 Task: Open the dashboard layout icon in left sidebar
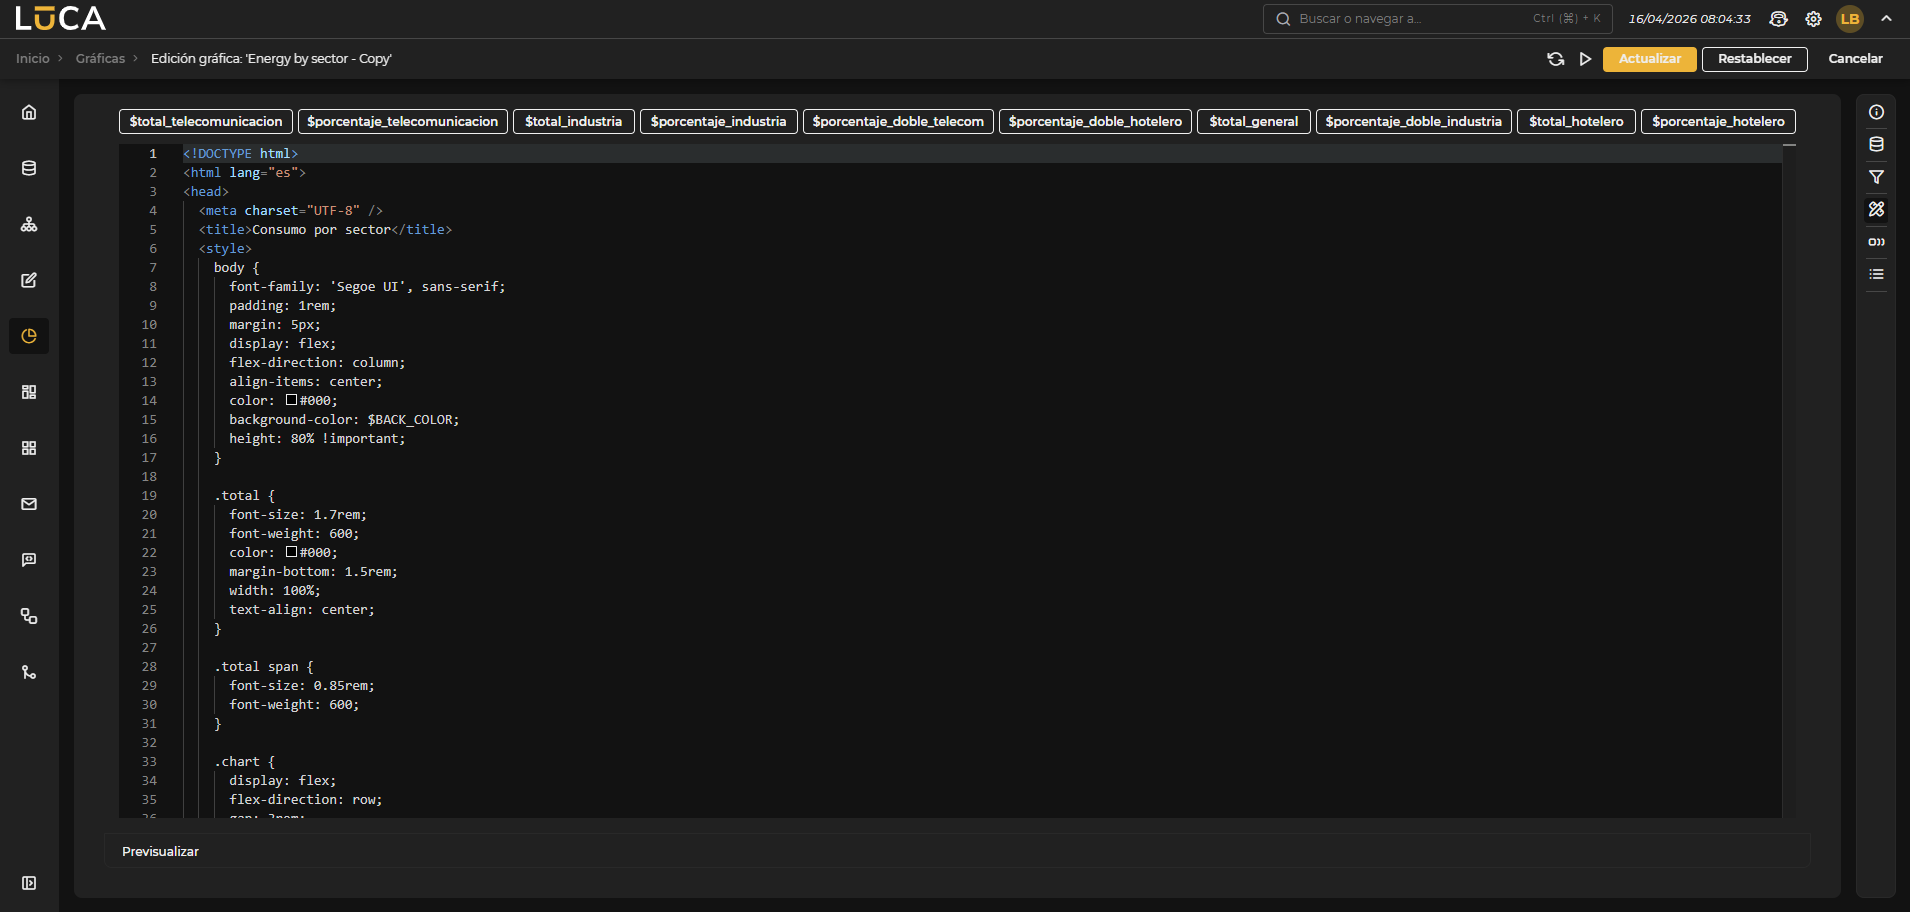coord(29,392)
